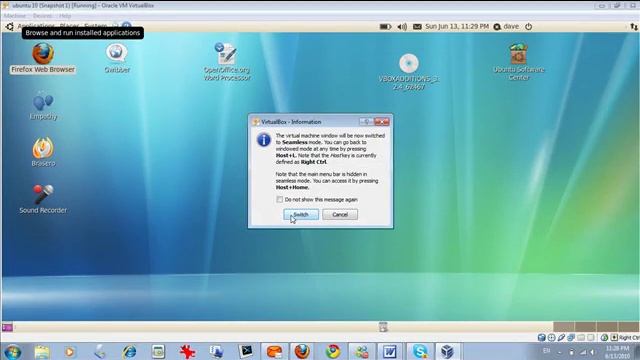Click VirtualBox hard disk activity status icon

pyautogui.click(x=541, y=338)
